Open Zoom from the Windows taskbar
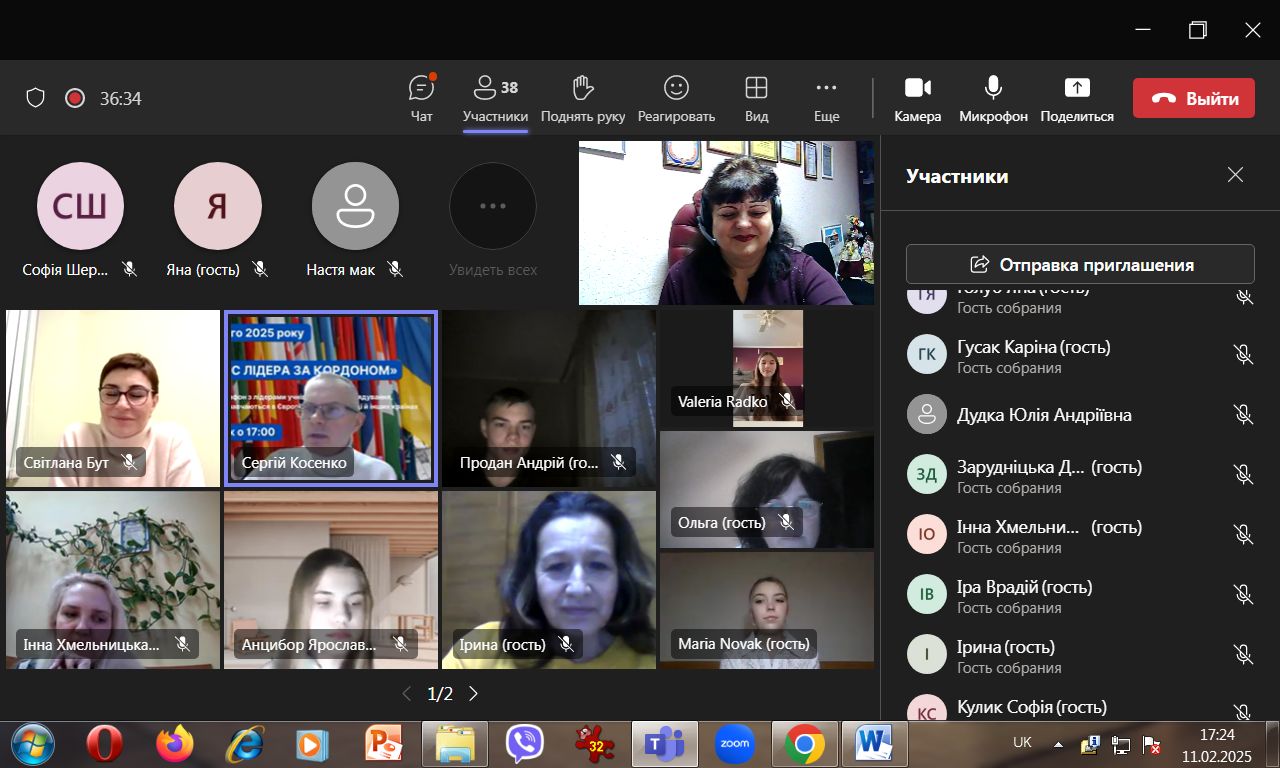The height and width of the screenshot is (768, 1280). tap(734, 744)
